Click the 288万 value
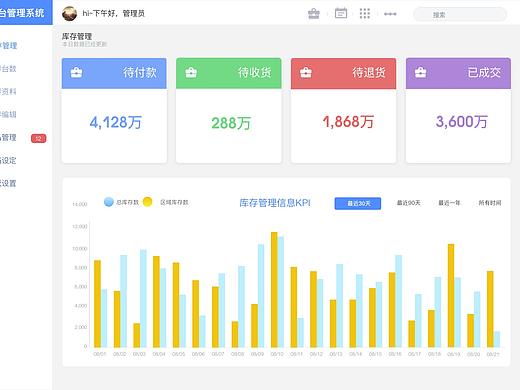 click(x=231, y=123)
